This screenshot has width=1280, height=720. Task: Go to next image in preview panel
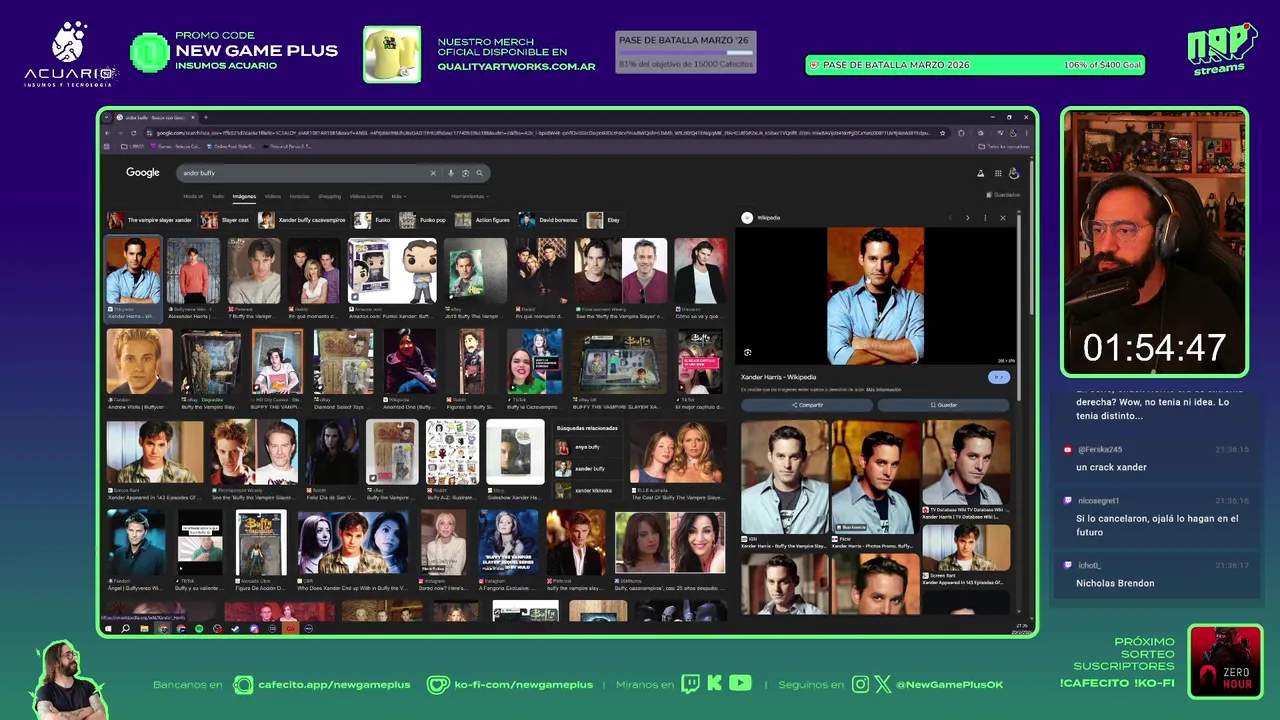(x=967, y=218)
